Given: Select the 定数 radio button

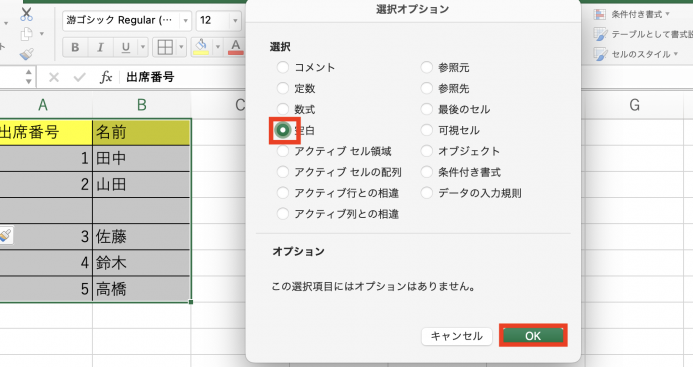Looking at the screenshot, I should click(283, 88).
